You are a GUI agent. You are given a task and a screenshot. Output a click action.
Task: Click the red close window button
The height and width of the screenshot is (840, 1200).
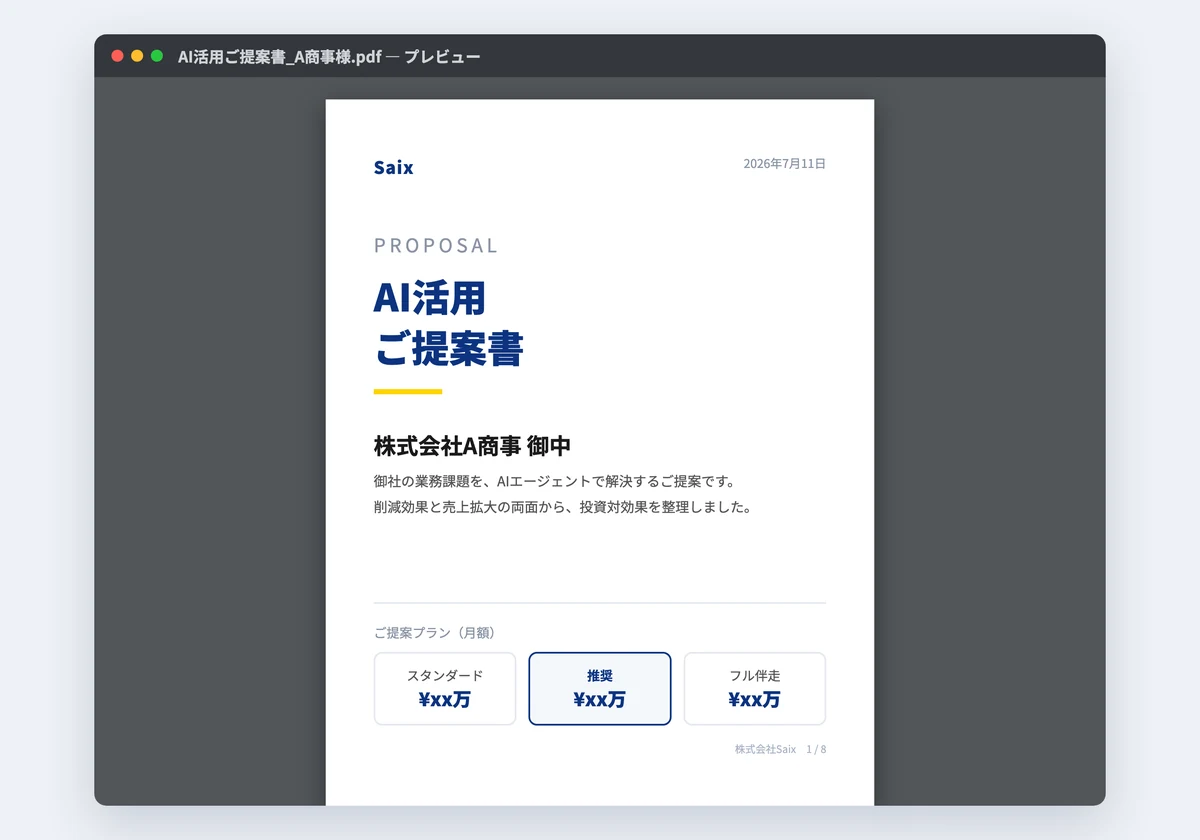(117, 56)
